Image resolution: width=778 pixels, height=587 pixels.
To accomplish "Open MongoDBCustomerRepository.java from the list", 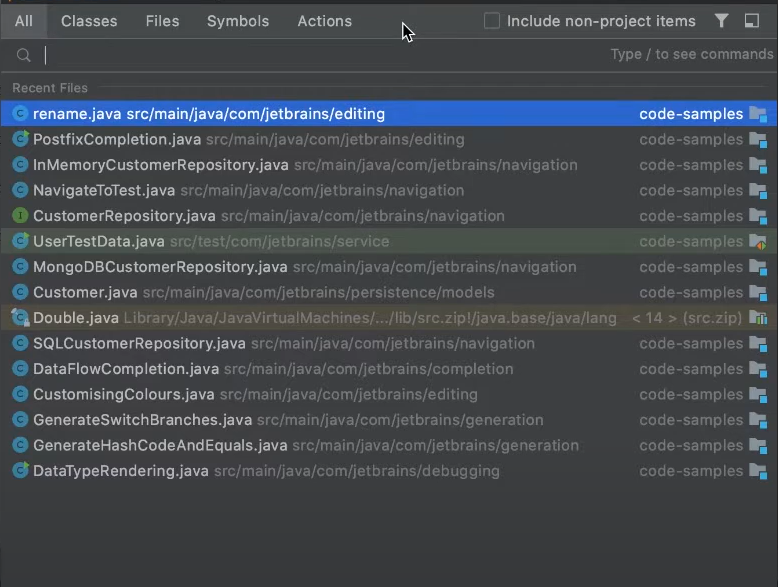I will (160, 267).
